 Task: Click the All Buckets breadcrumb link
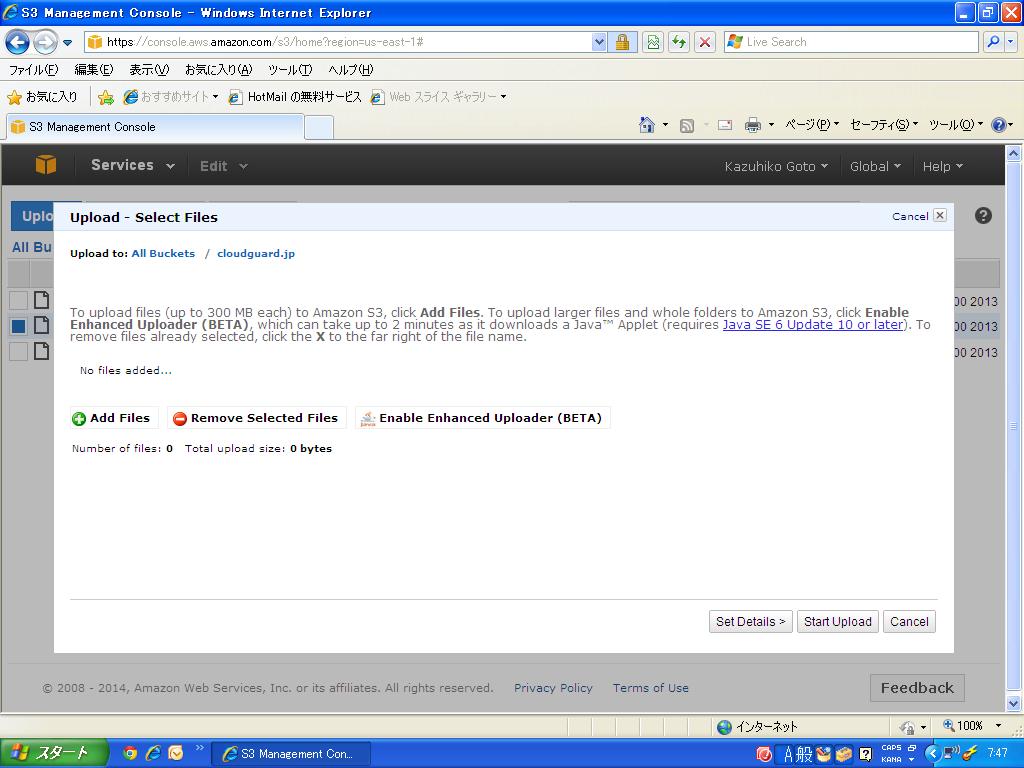163,253
